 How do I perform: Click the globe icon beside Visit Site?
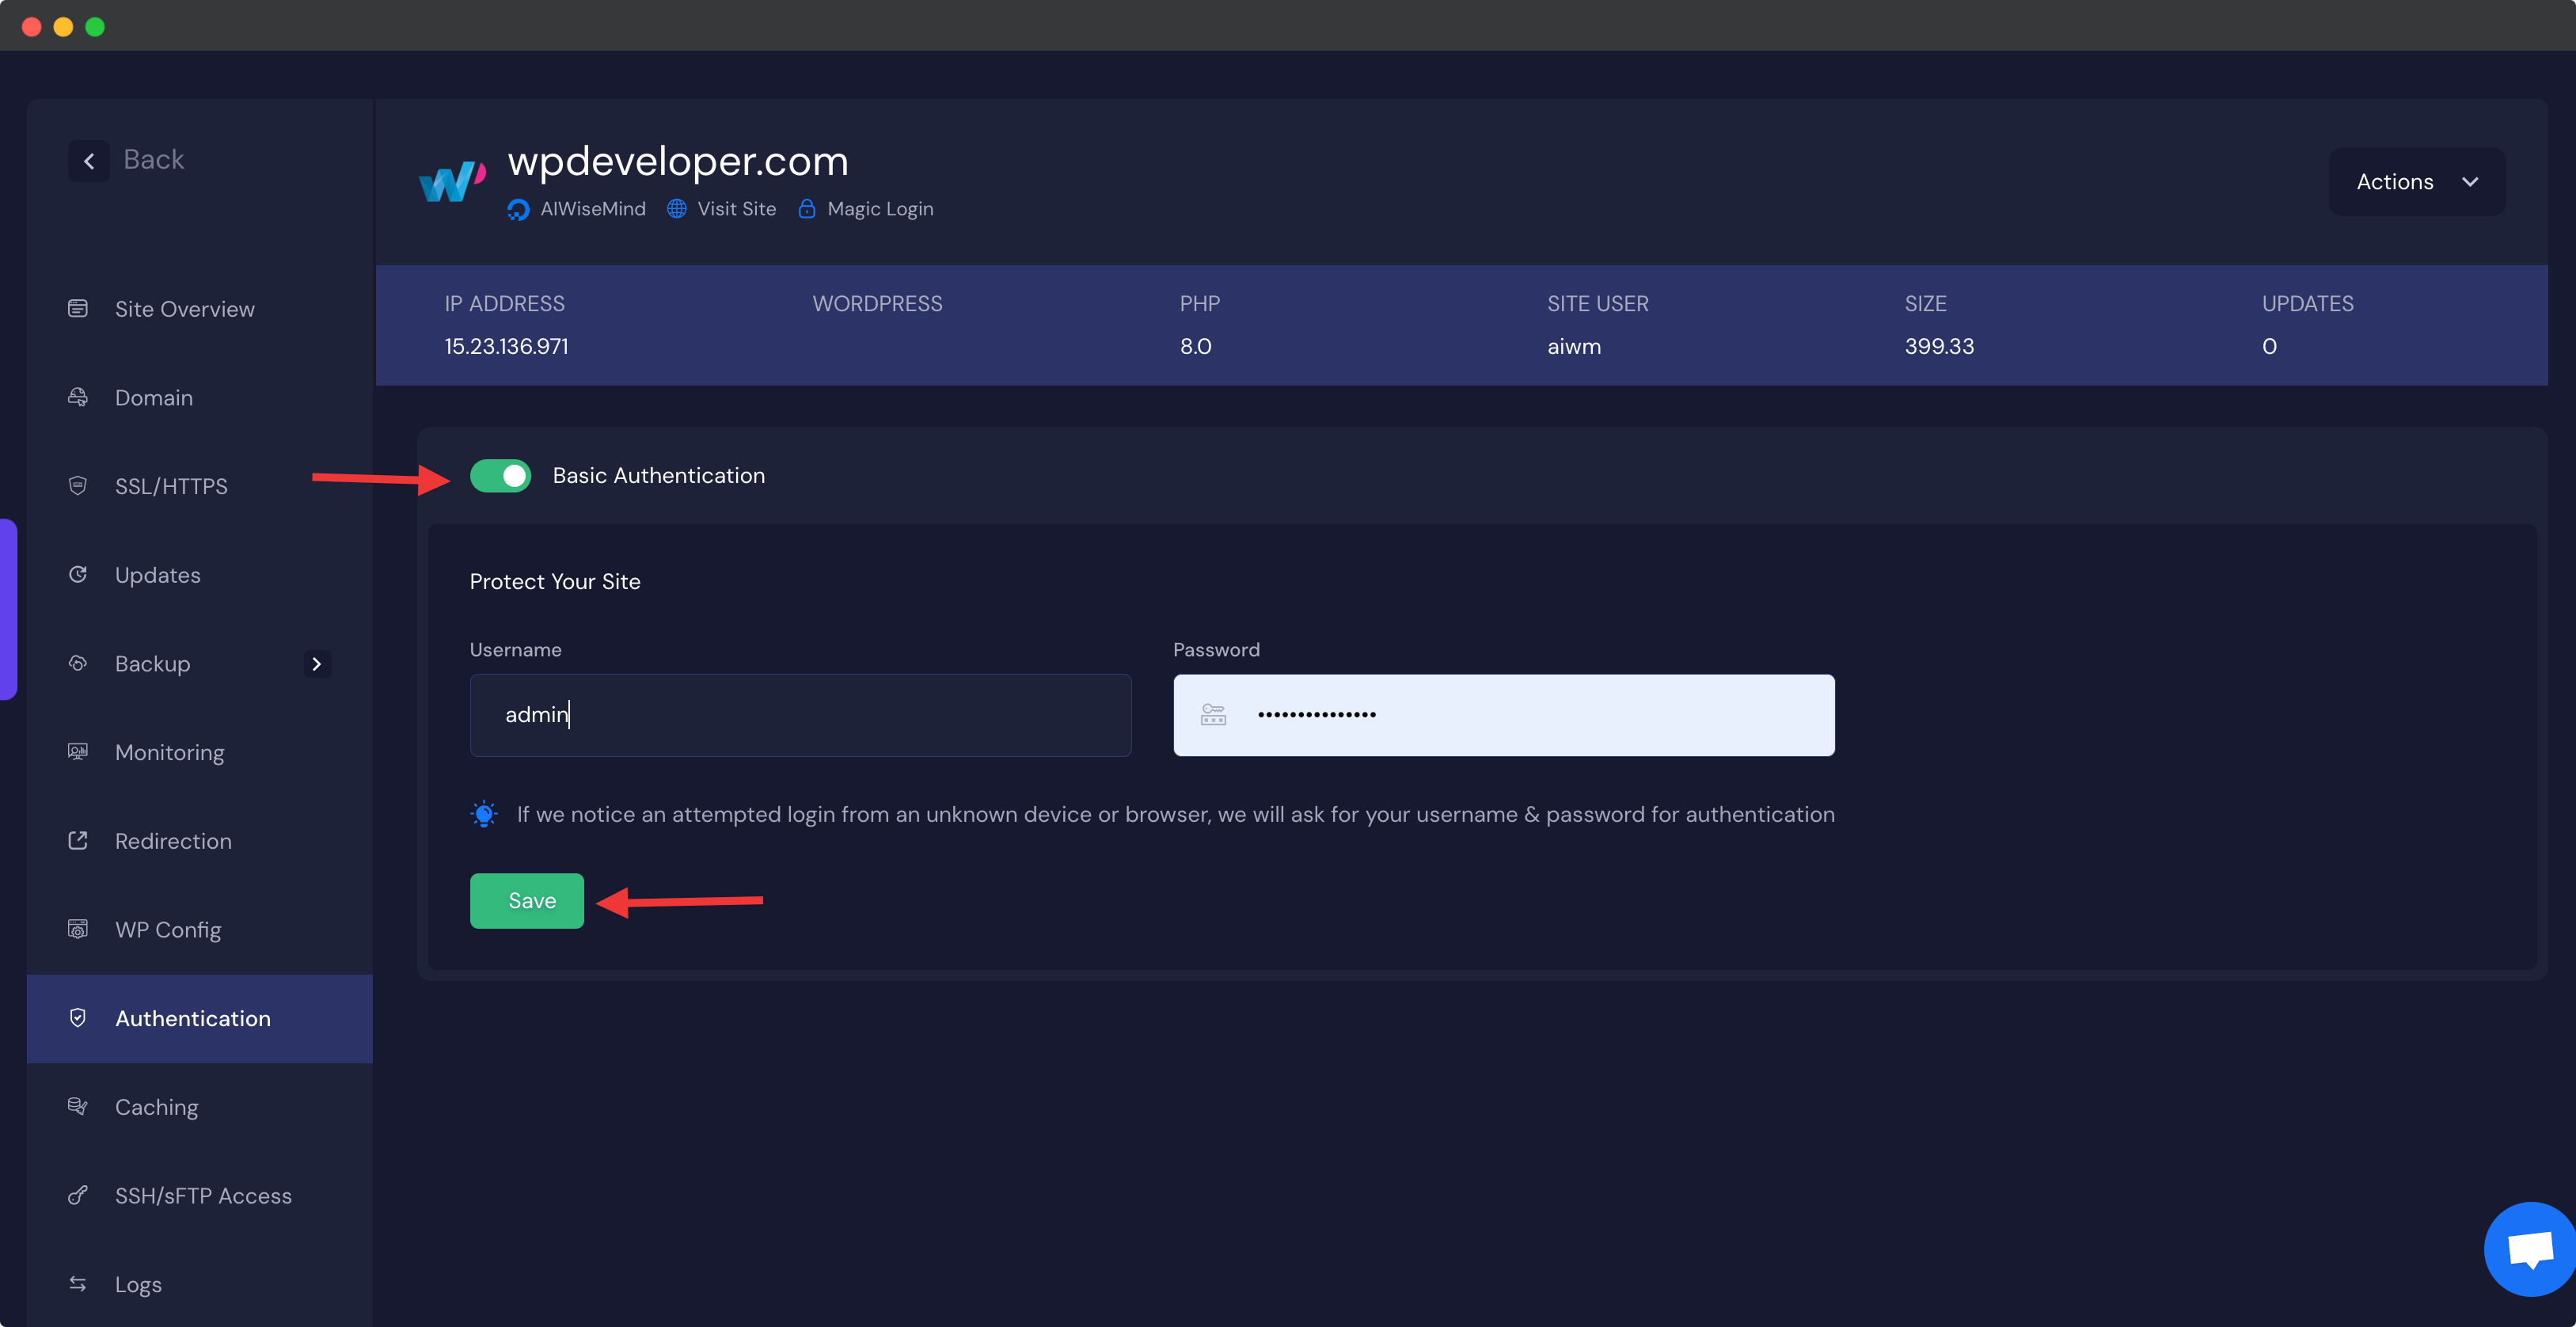pyautogui.click(x=677, y=209)
